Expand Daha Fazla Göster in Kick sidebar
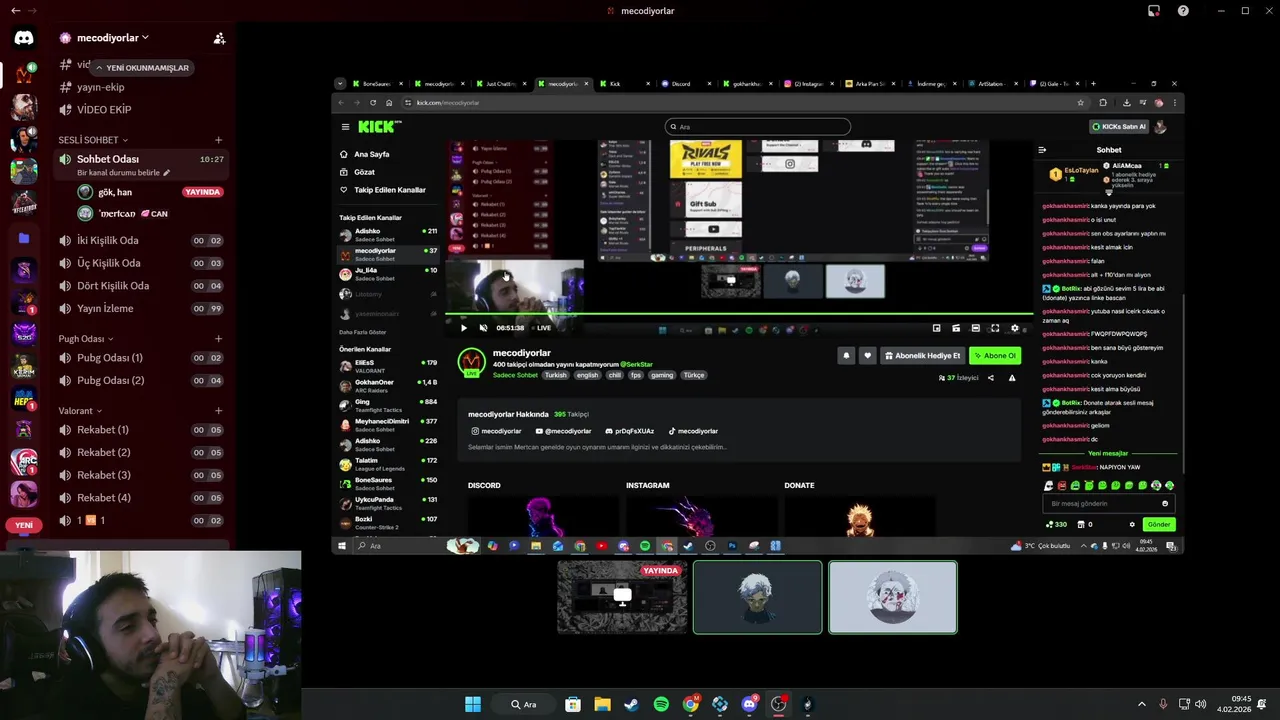 tap(362, 332)
